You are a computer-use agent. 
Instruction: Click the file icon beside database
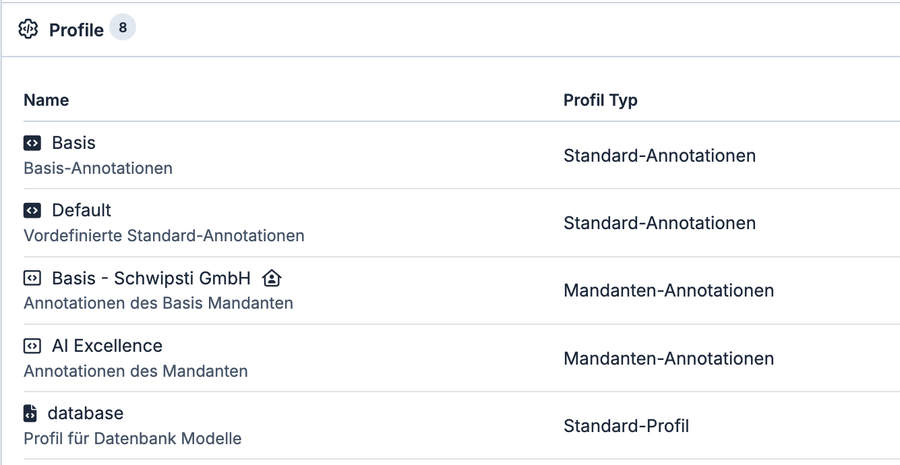pyautogui.click(x=30, y=413)
